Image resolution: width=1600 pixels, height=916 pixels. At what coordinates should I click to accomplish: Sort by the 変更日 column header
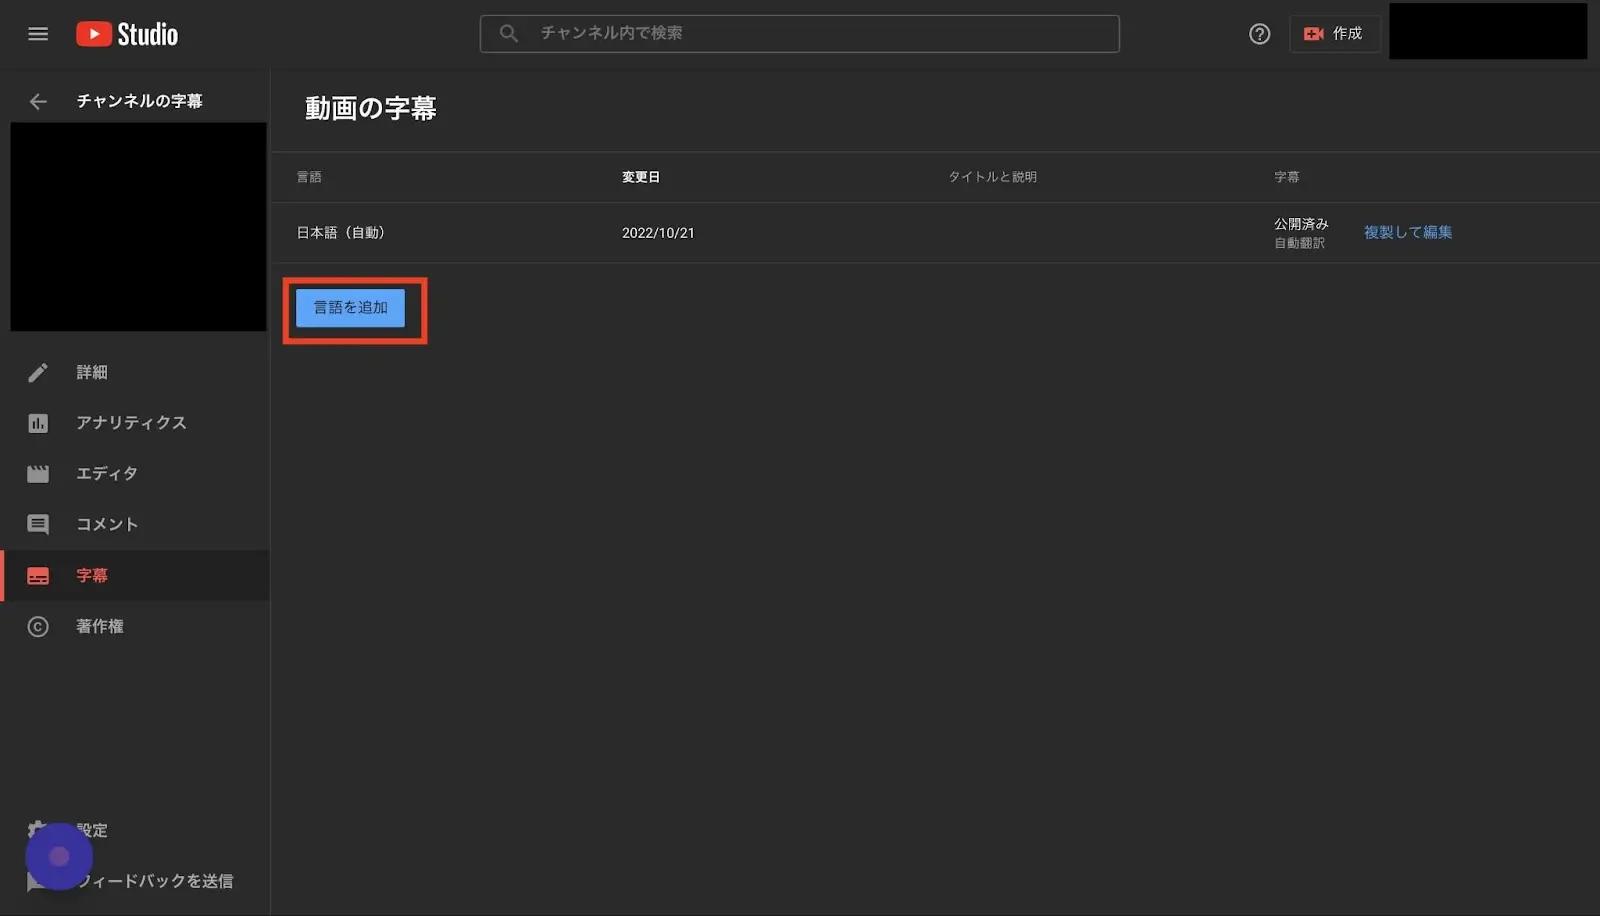point(641,177)
